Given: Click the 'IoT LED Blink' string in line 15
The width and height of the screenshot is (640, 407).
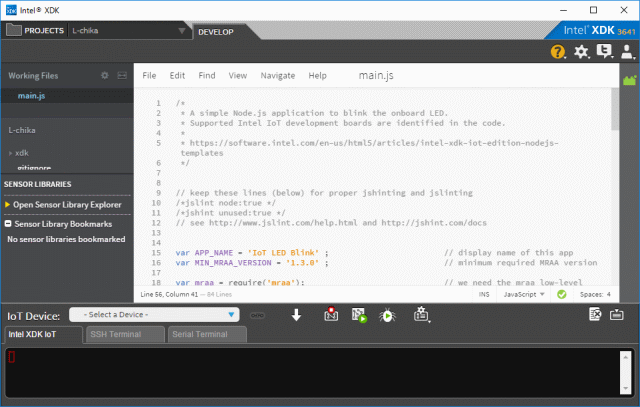Looking at the screenshot, I should [283, 253].
